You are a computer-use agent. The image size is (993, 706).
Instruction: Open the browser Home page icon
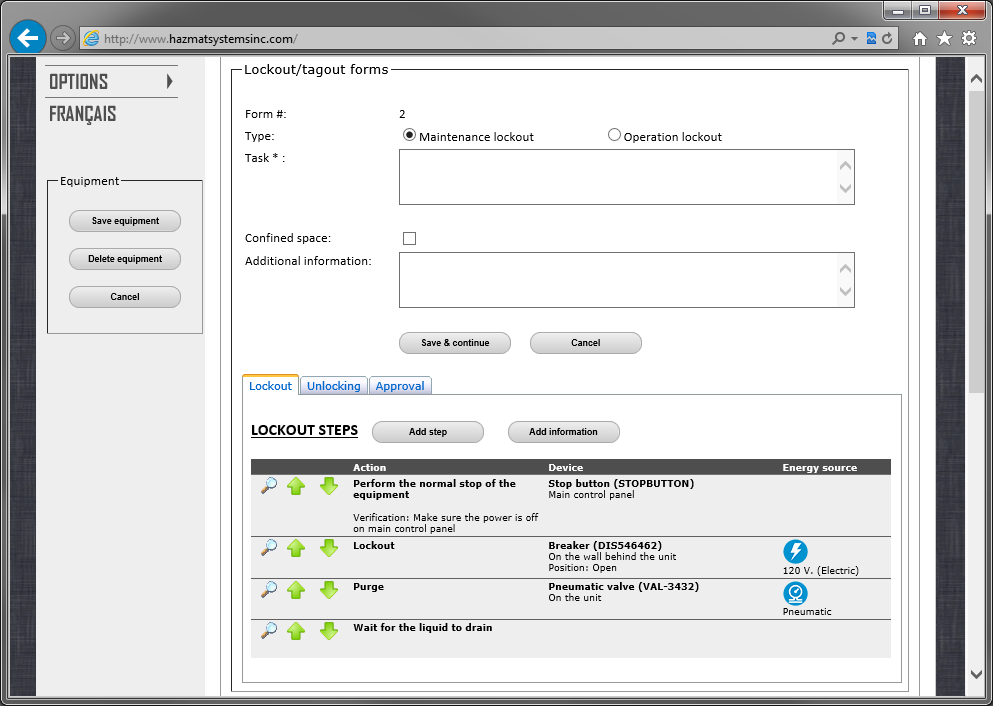(920, 39)
